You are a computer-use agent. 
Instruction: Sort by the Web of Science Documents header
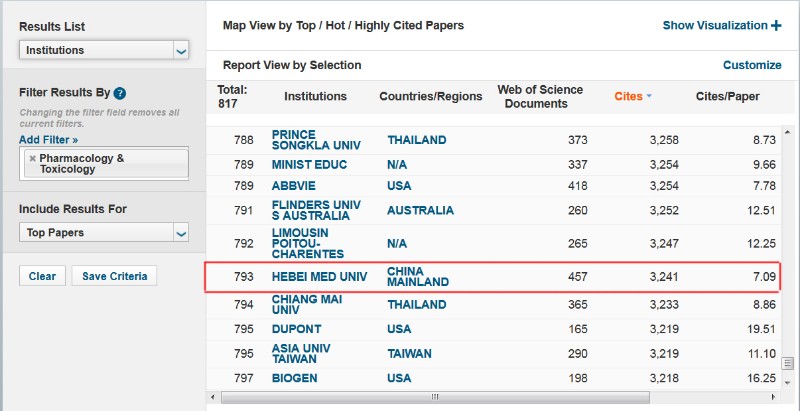pyautogui.click(x=540, y=96)
